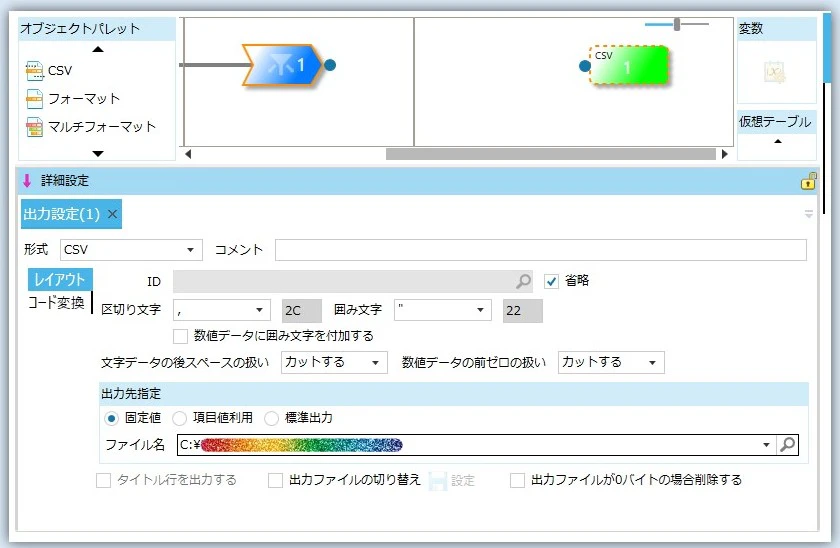
Task: Click the pink down arrow beside 詳細設定
Action: 27,181
